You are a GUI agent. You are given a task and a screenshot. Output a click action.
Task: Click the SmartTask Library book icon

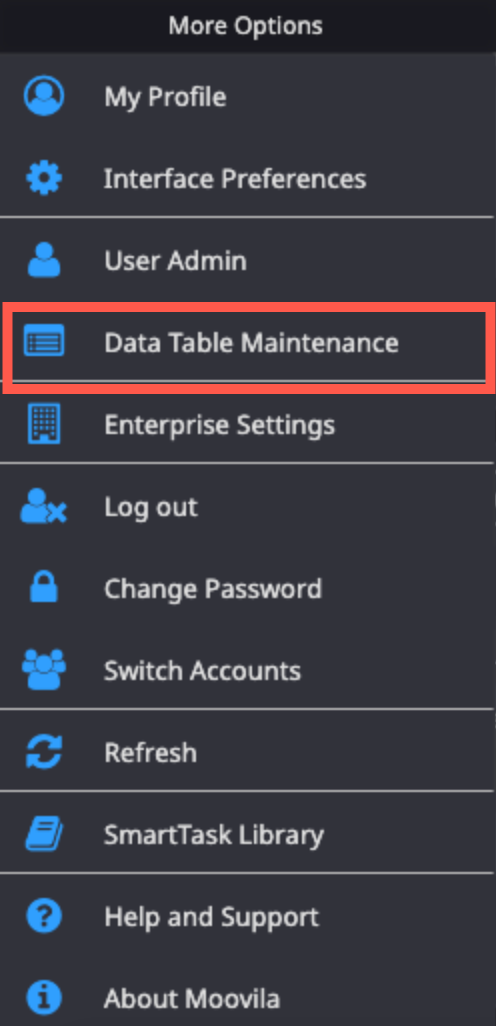(x=44, y=834)
